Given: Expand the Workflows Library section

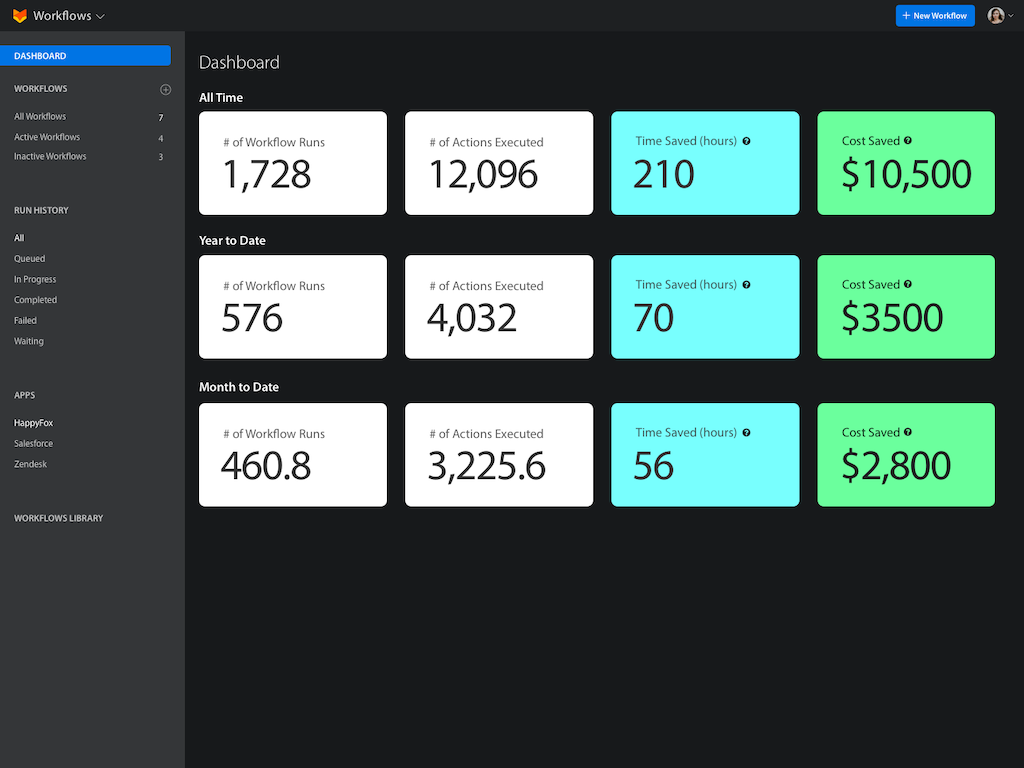Looking at the screenshot, I should click(58, 518).
